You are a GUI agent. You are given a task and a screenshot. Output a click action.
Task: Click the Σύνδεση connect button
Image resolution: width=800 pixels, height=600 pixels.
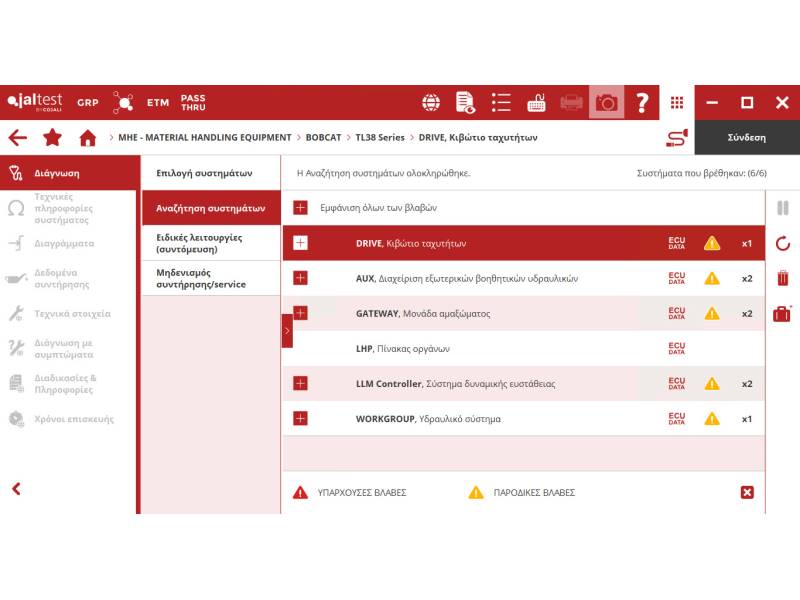746,138
